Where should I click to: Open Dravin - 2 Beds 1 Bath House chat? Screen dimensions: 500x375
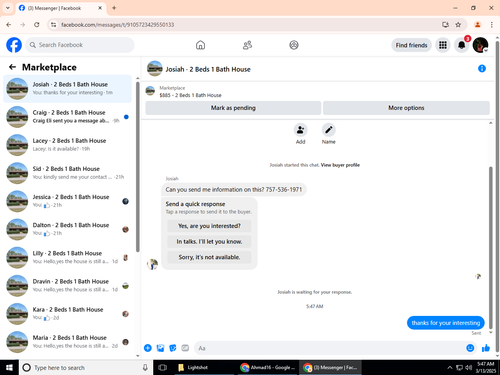[x=67, y=286]
